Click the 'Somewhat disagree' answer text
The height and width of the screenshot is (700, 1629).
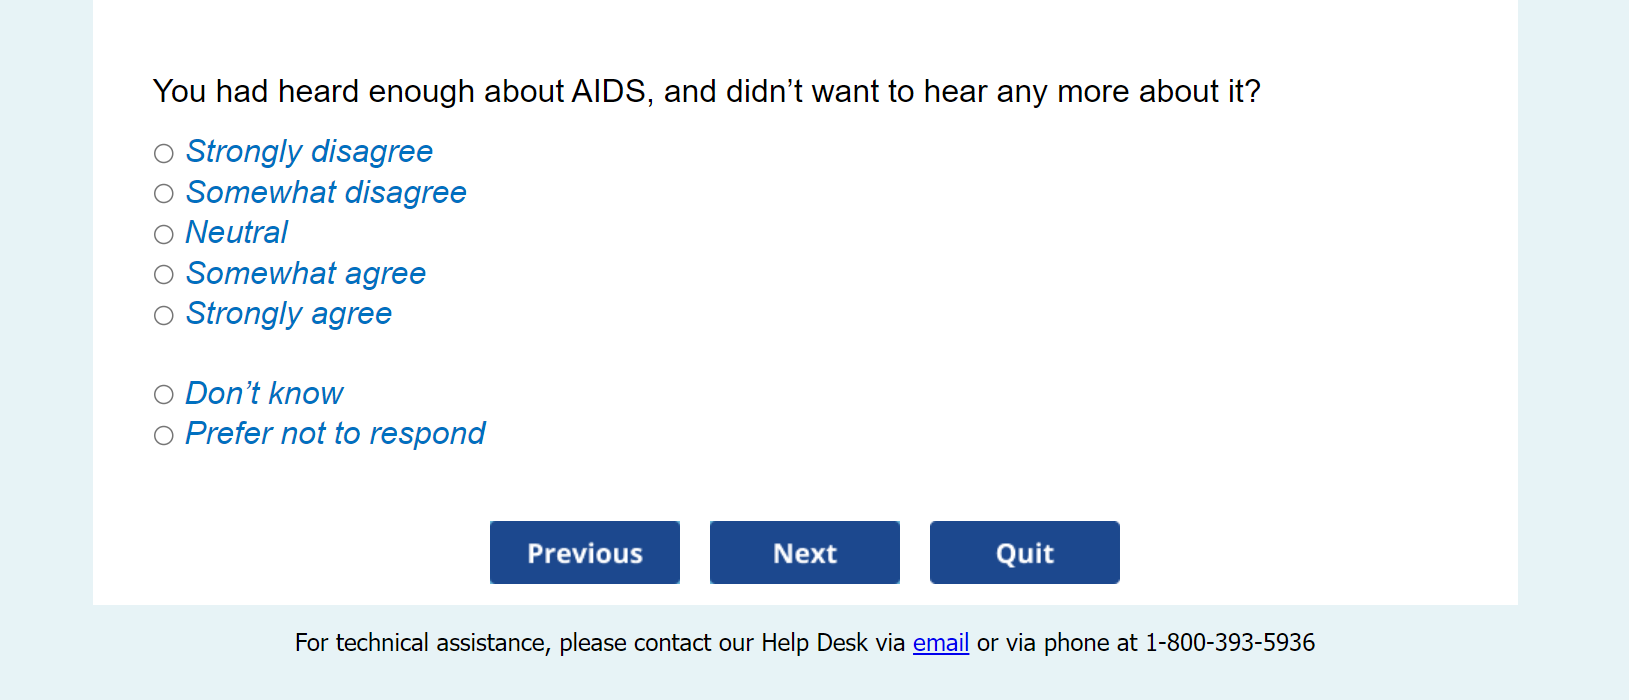(326, 192)
